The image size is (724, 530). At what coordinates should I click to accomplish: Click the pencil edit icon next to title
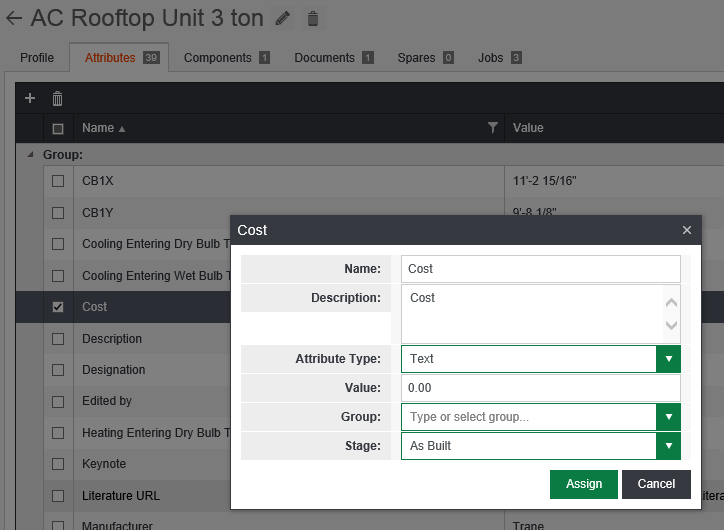[283, 18]
